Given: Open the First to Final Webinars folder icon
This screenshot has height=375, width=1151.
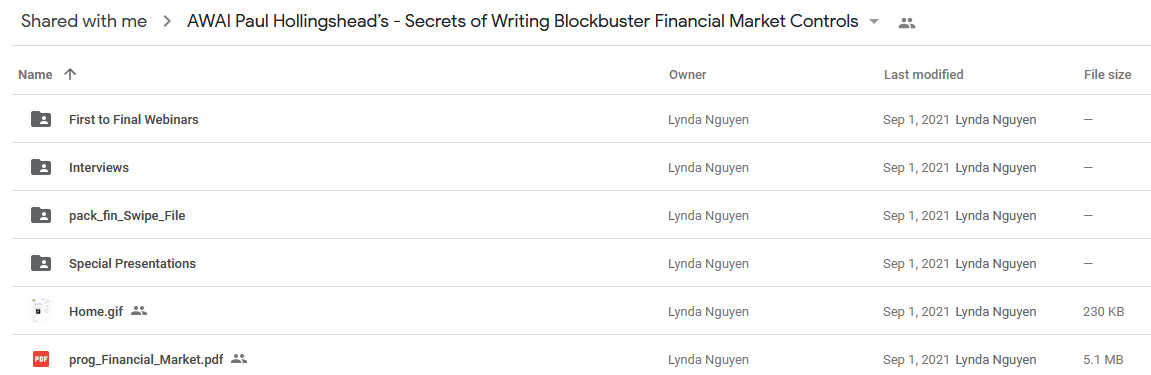Looking at the screenshot, I should [x=41, y=120].
